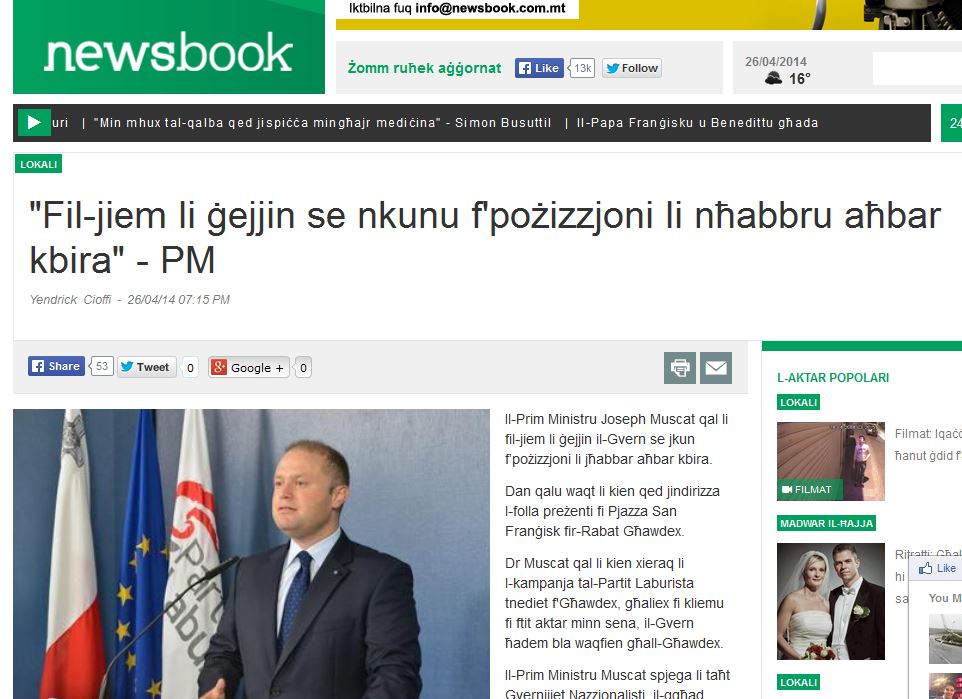Tweet this article
This screenshot has height=699, width=962.
(x=147, y=367)
